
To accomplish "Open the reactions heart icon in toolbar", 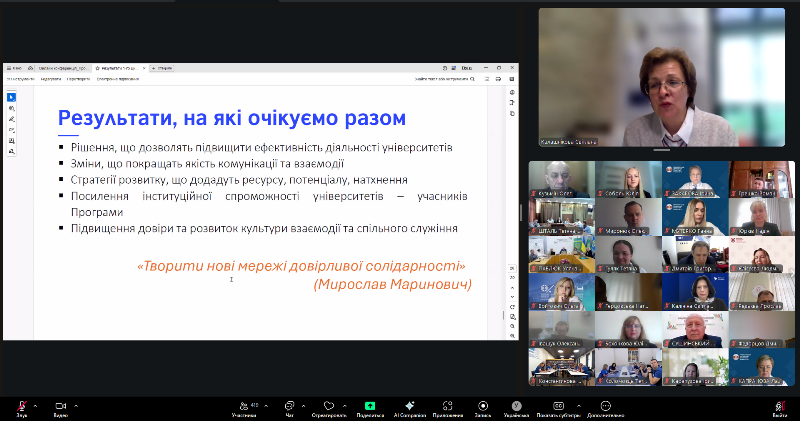I will point(329,405).
